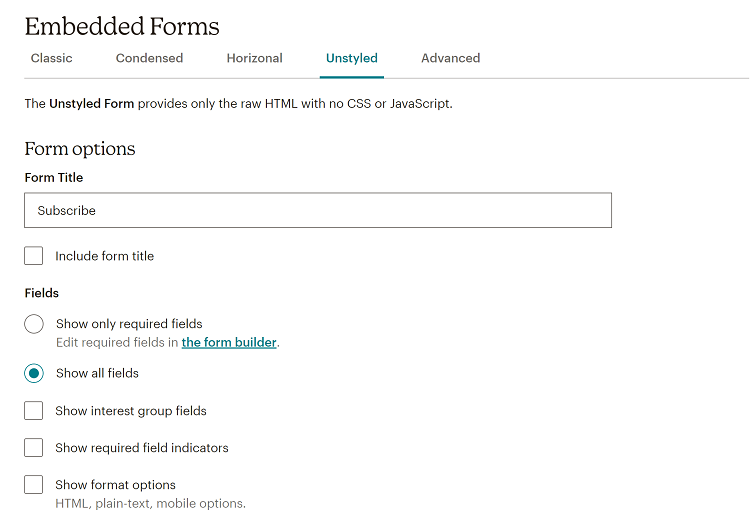Open the form builder link

pos(229,342)
